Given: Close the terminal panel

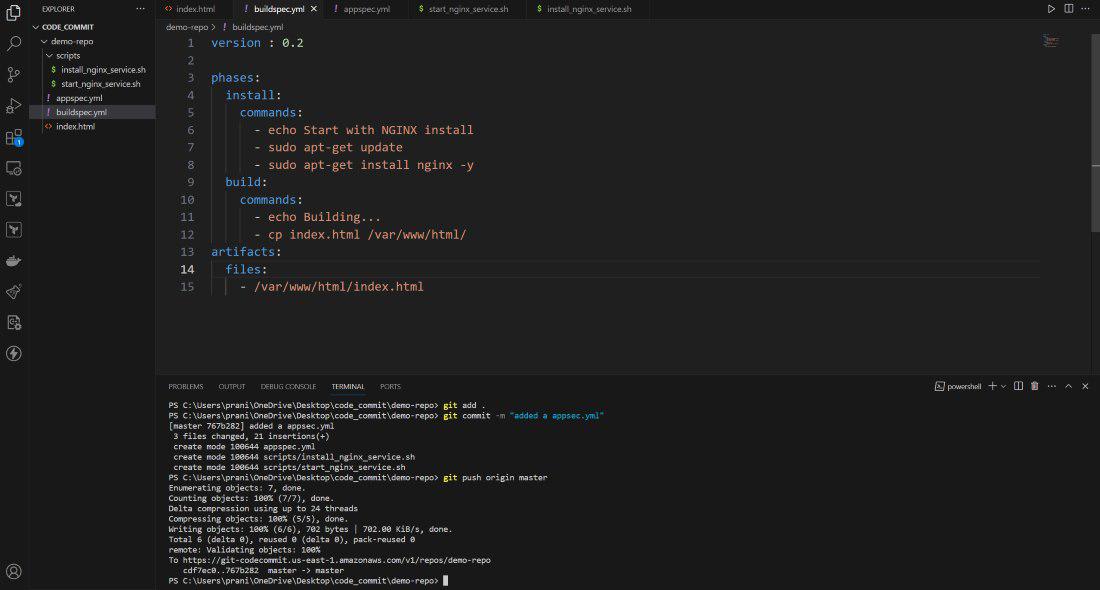Looking at the screenshot, I should click(1085, 386).
